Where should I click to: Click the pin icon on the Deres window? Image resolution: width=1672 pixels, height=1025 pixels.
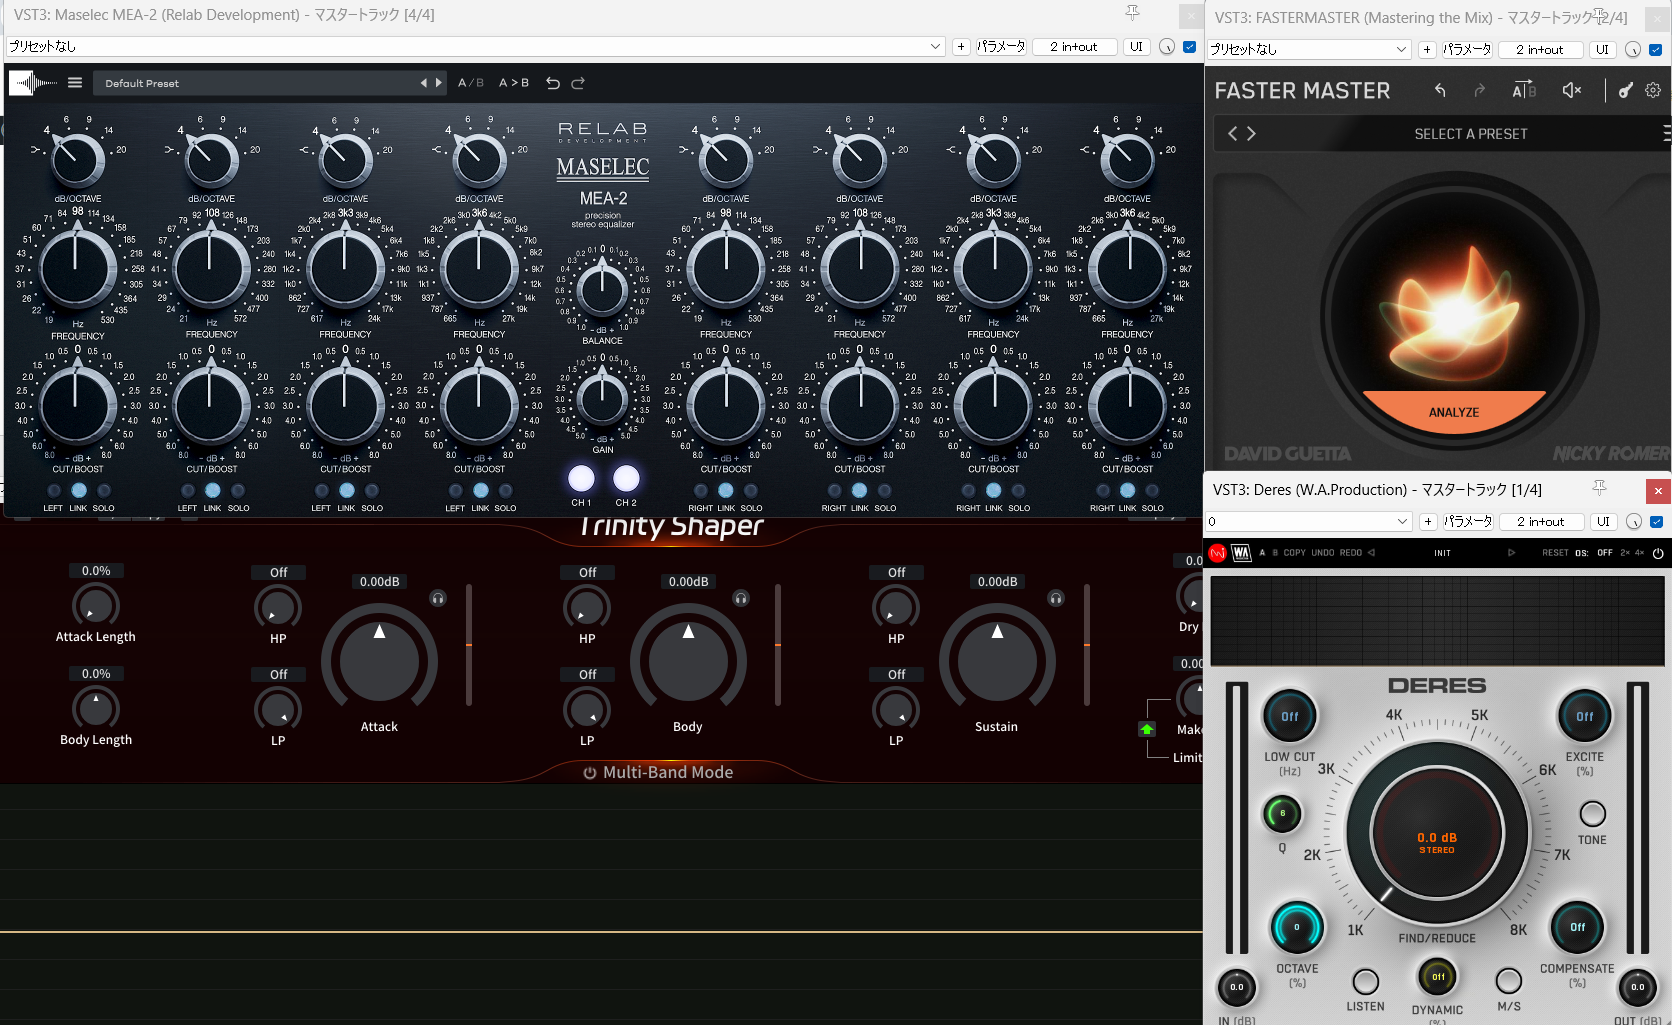[1599, 488]
